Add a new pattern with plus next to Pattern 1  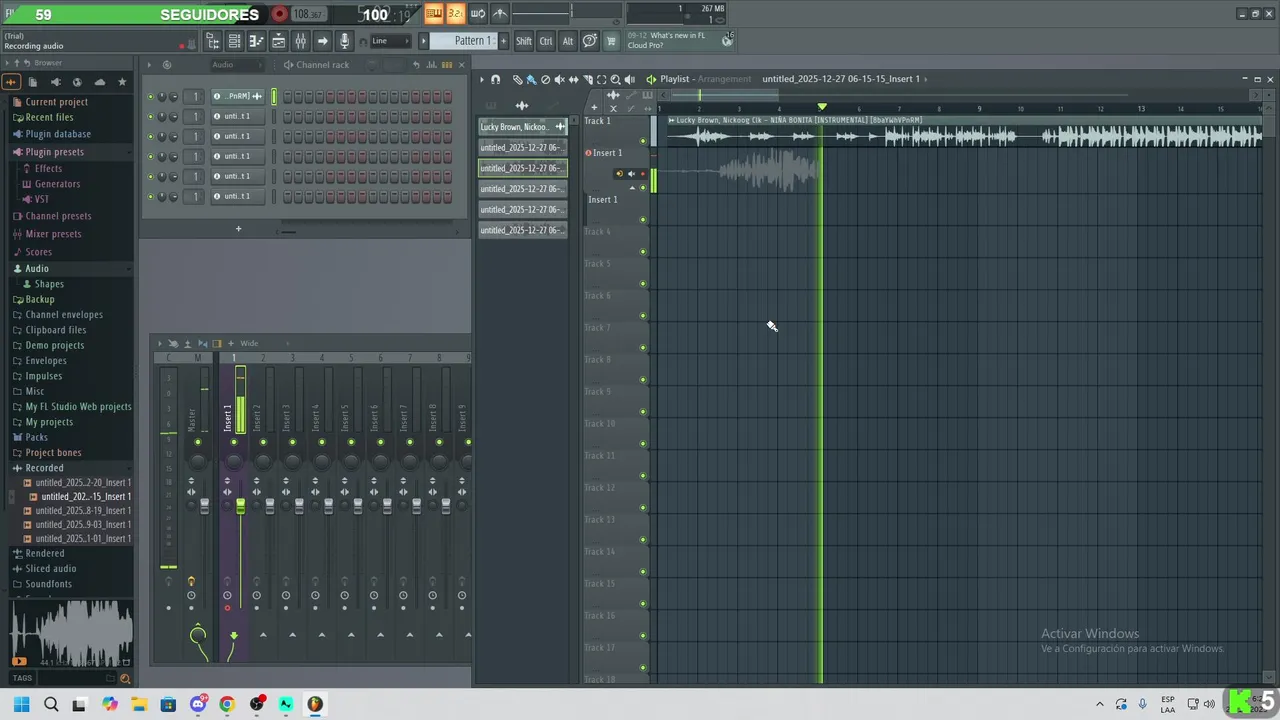[x=503, y=41]
